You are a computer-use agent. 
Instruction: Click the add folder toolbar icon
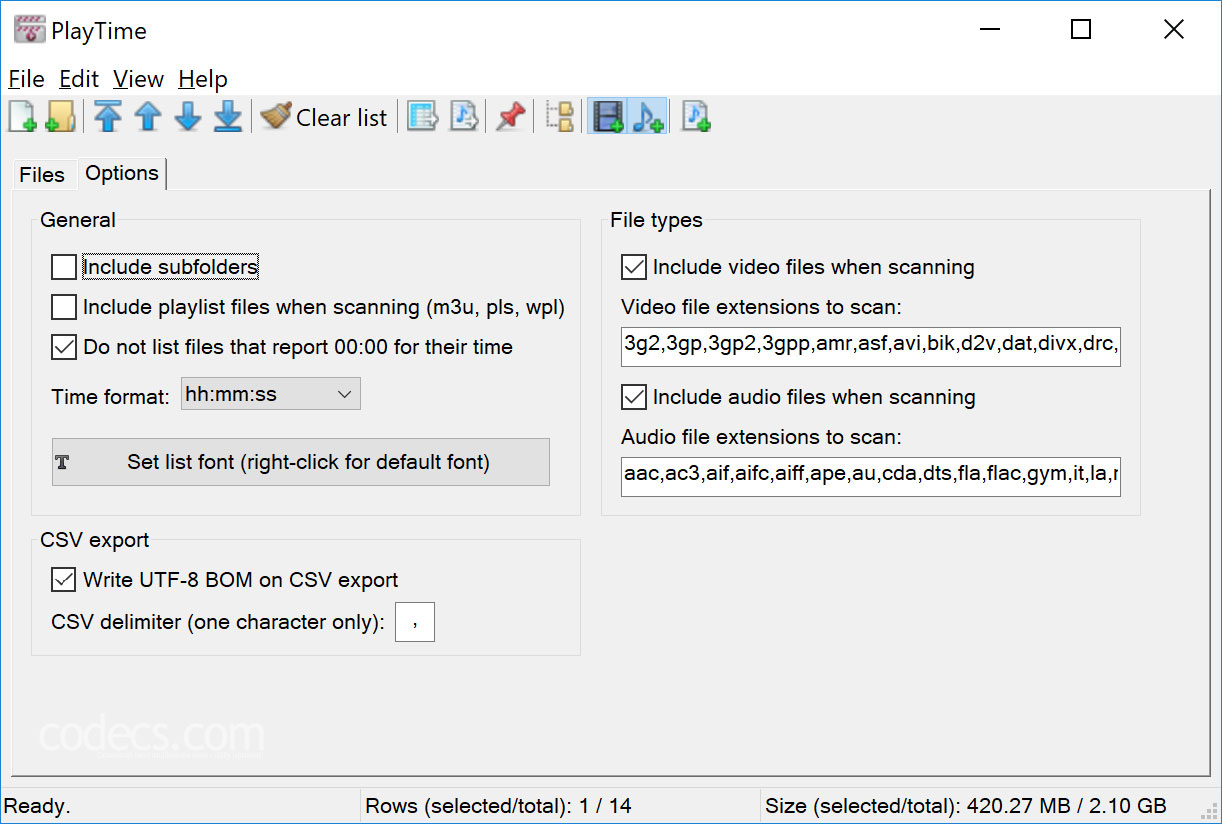point(60,117)
